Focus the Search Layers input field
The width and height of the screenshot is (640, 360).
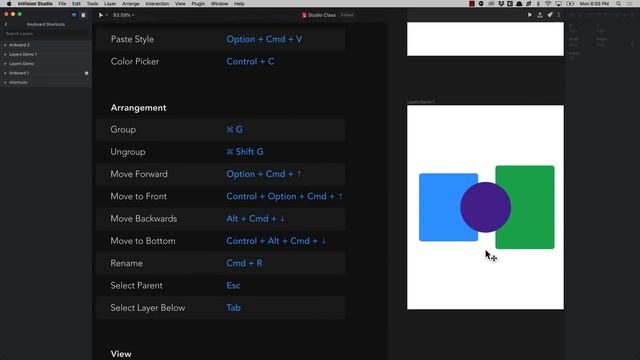46,33
